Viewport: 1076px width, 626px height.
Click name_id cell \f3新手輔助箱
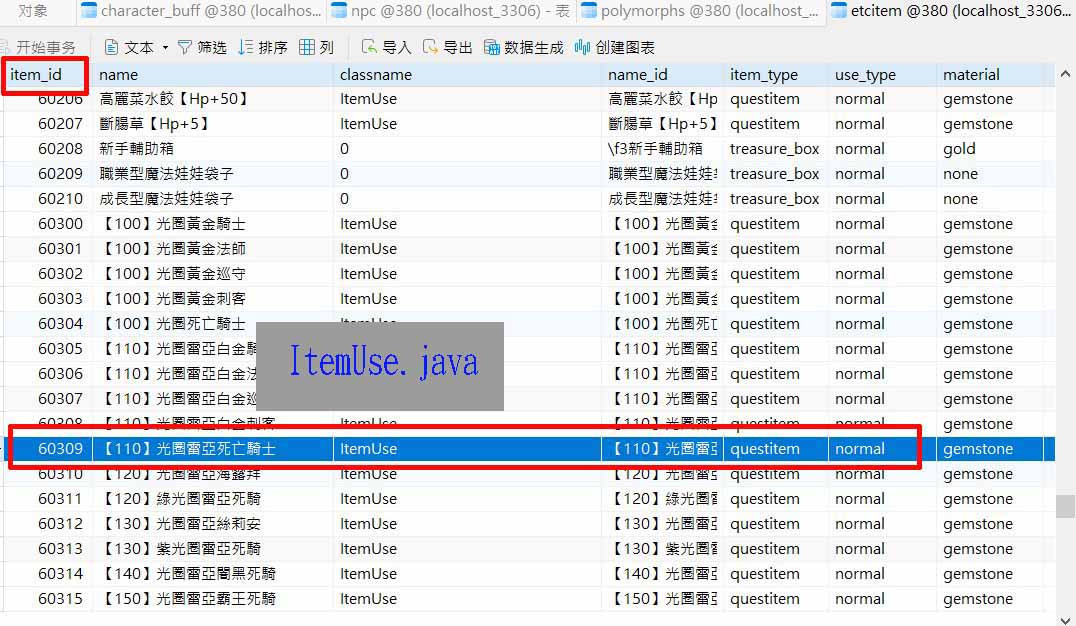point(655,149)
